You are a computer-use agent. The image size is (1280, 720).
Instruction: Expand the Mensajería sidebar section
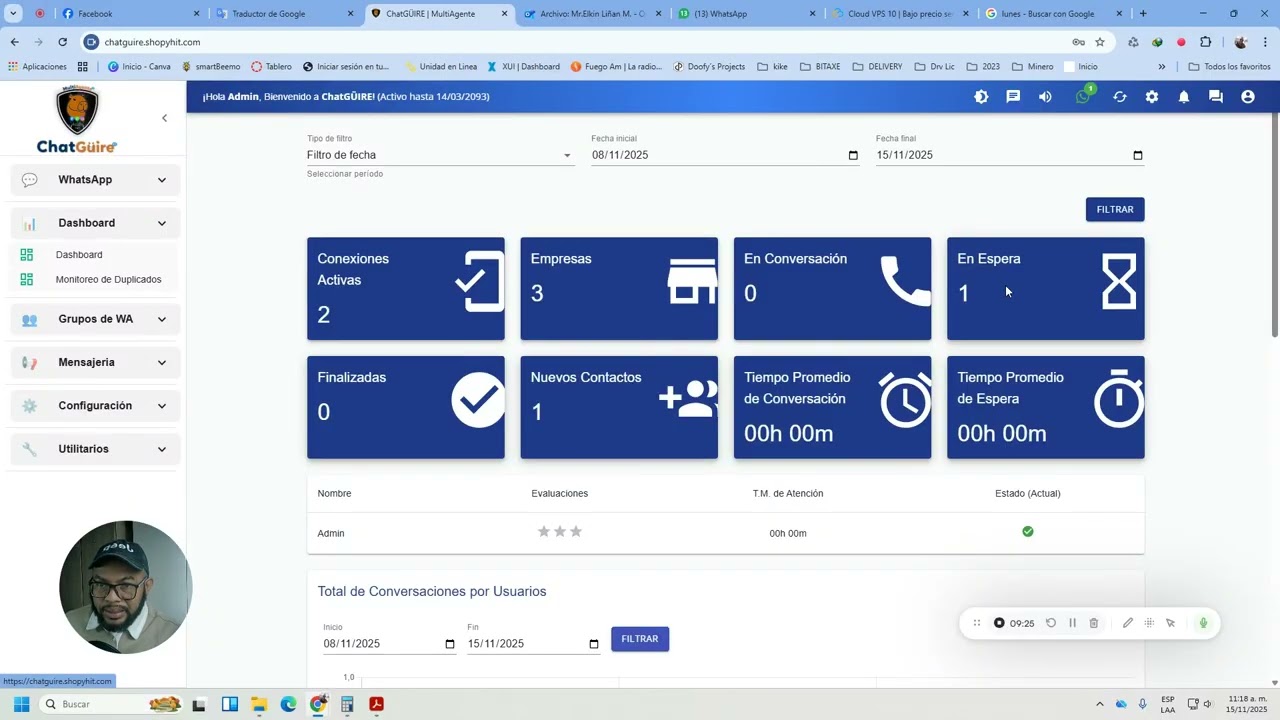pos(96,362)
